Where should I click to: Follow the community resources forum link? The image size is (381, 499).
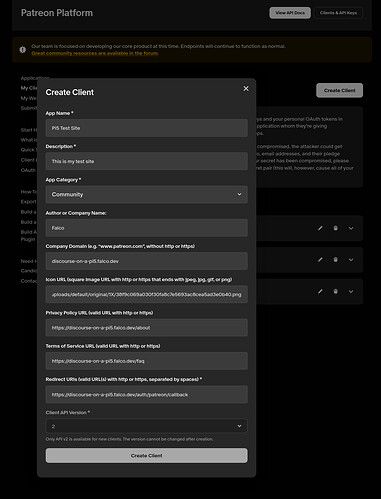(x=95, y=53)
